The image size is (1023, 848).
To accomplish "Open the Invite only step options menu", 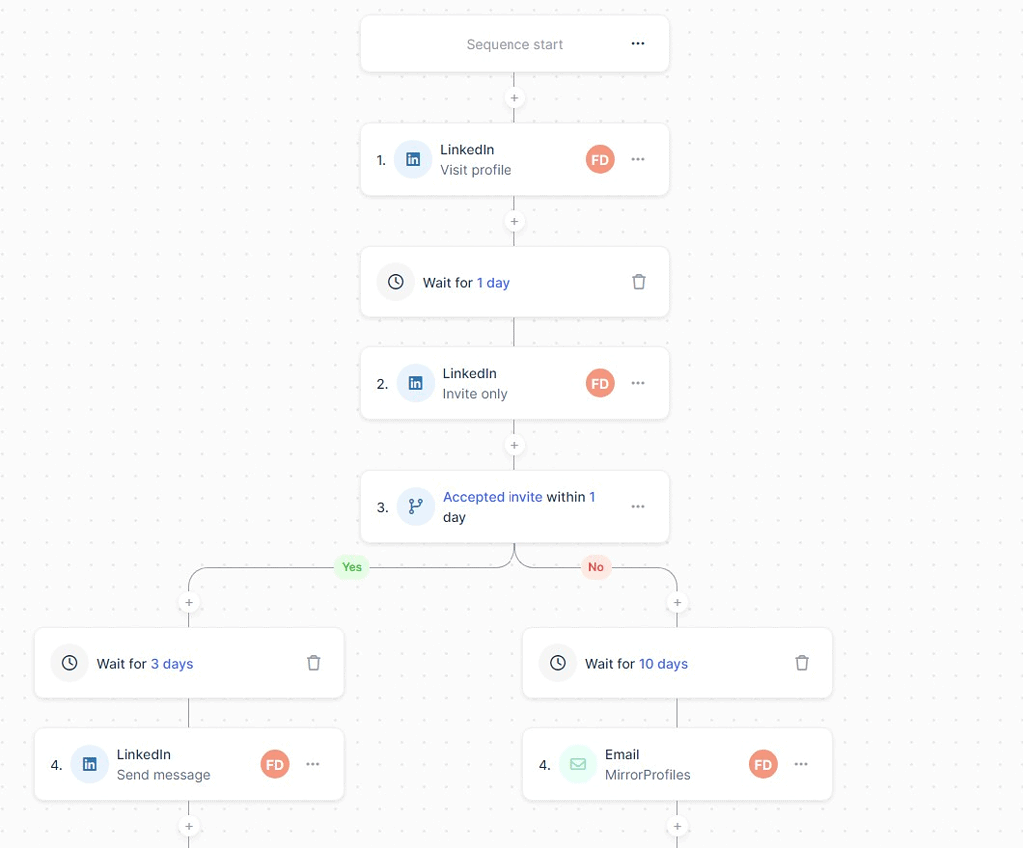I will coord(638,382).
